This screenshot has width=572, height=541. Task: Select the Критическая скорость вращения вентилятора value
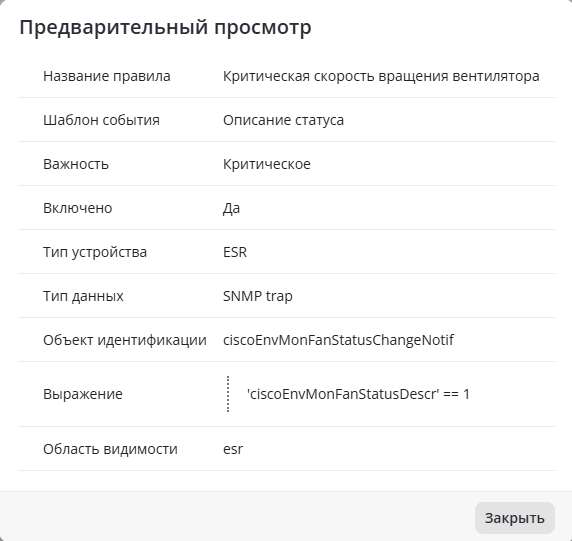click(381, 76)
